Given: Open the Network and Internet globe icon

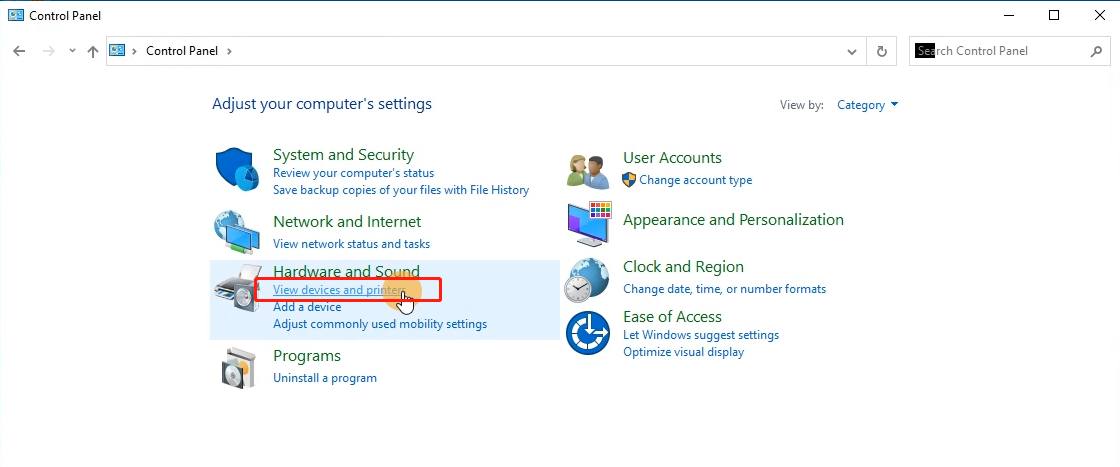Looking at the screenshot, I should (x=236, y=232).
